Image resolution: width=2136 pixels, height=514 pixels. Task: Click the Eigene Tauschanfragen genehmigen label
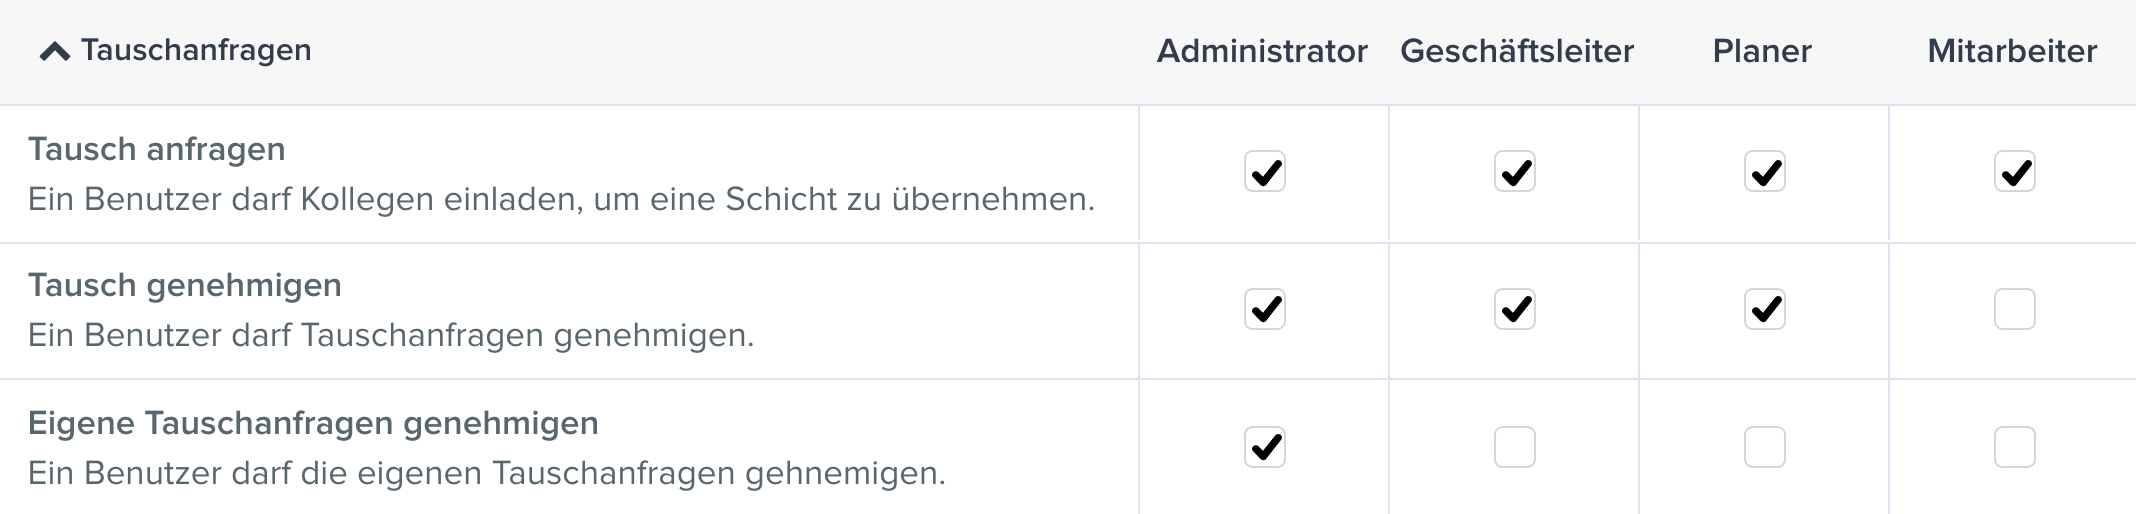[x=313, y=423]
